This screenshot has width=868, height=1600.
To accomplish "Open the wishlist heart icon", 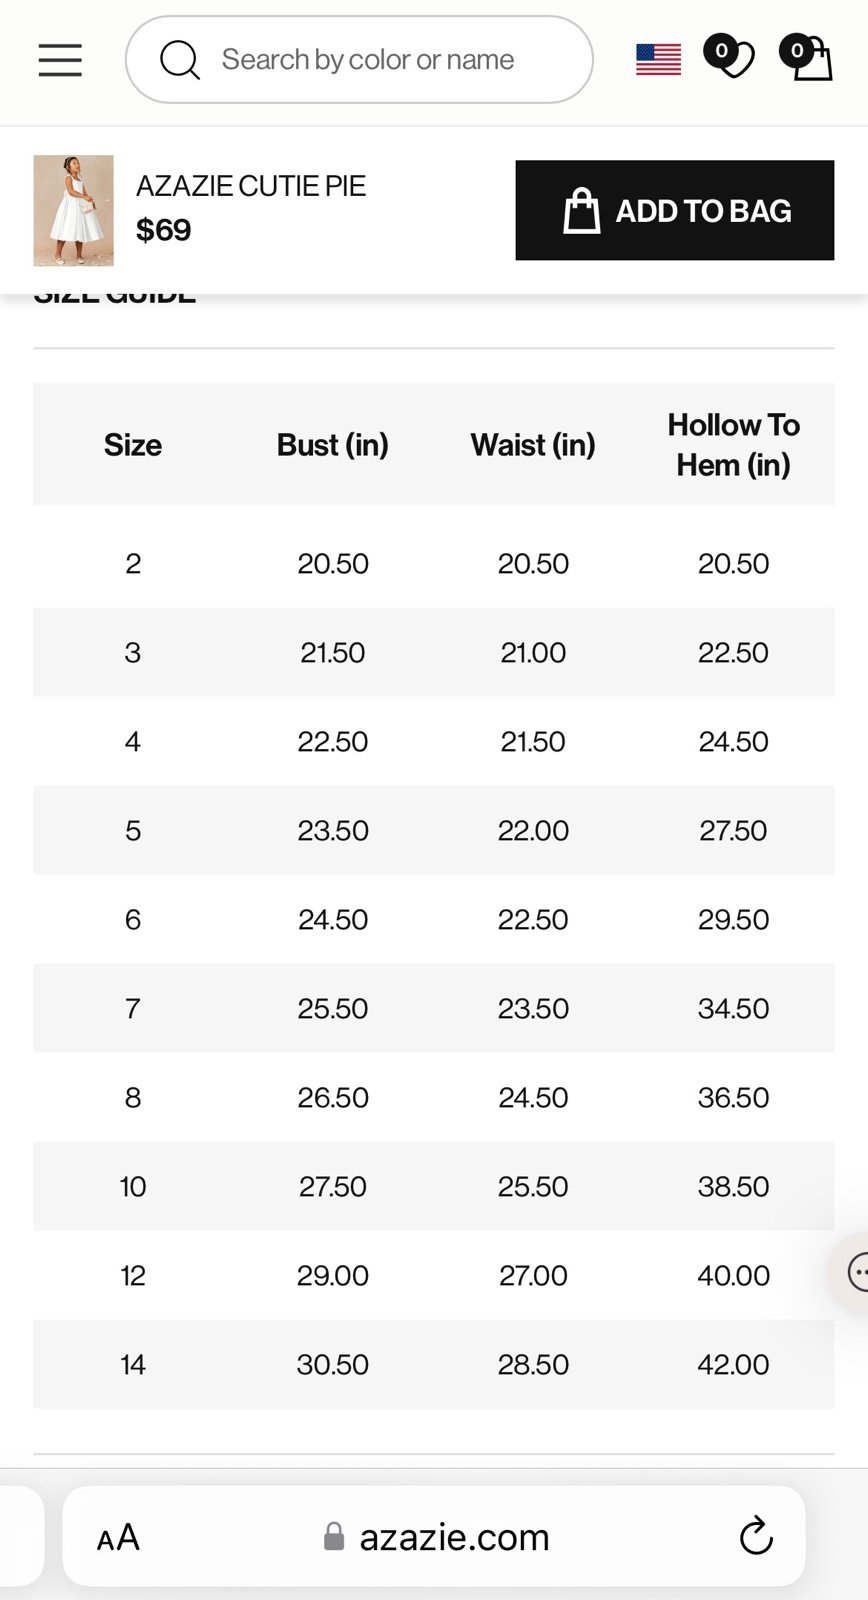I will (x=730, y=57).
